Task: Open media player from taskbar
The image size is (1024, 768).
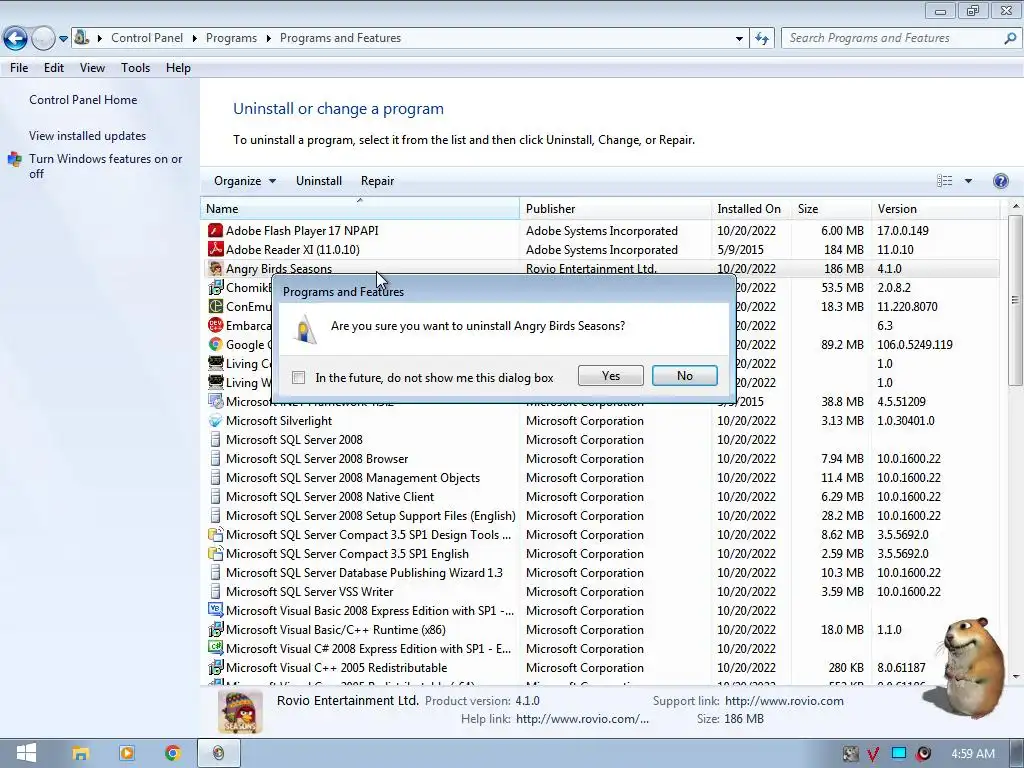Action: click(126, 754)
